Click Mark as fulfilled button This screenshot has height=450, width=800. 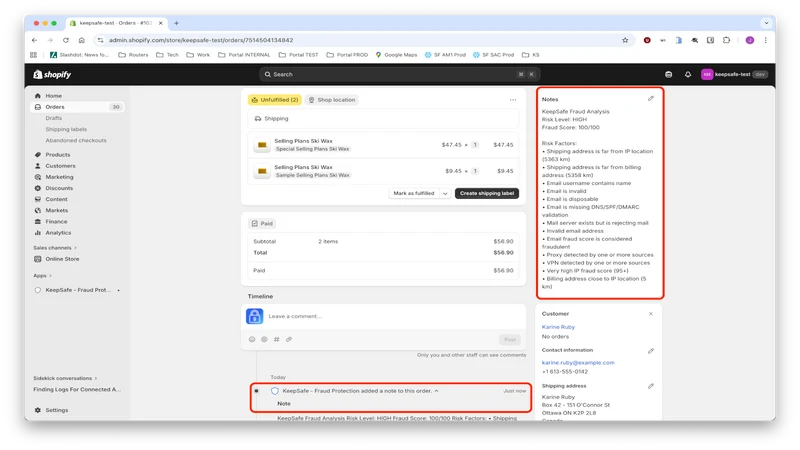tap(414, 193)
